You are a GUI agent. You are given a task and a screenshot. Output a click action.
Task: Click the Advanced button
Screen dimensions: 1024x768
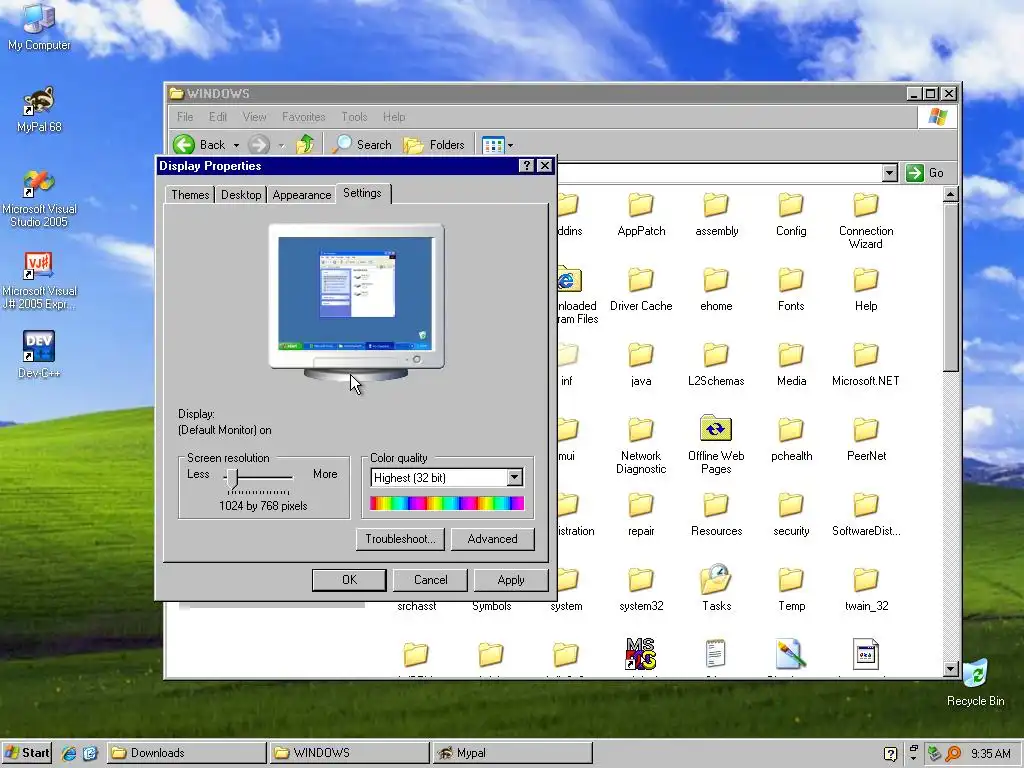click(x=492, y=539)
